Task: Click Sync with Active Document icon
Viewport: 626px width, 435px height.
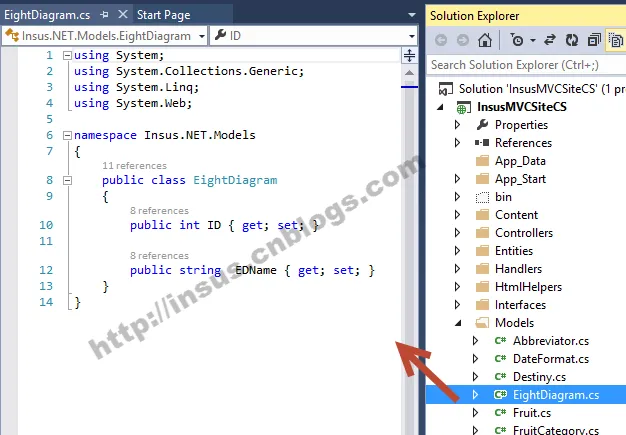Action: tap(550, 40)
